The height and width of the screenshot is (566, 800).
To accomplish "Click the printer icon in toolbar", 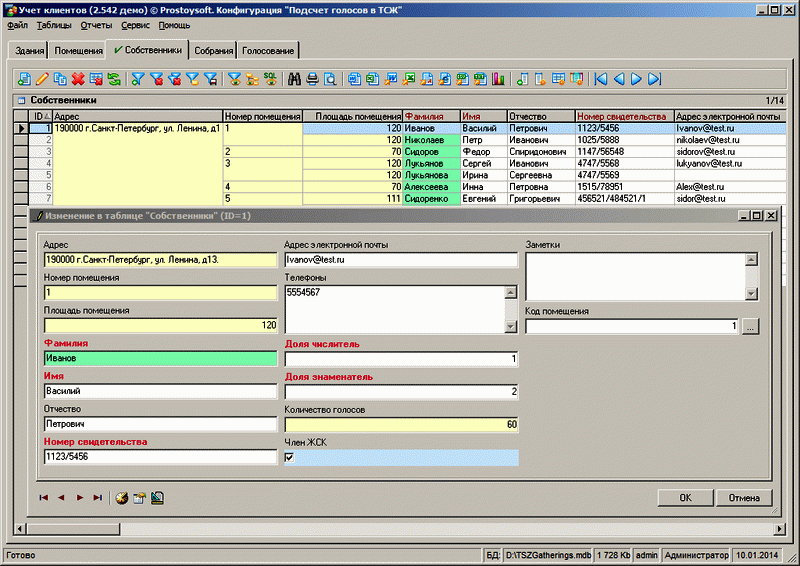I will (312, 79).
